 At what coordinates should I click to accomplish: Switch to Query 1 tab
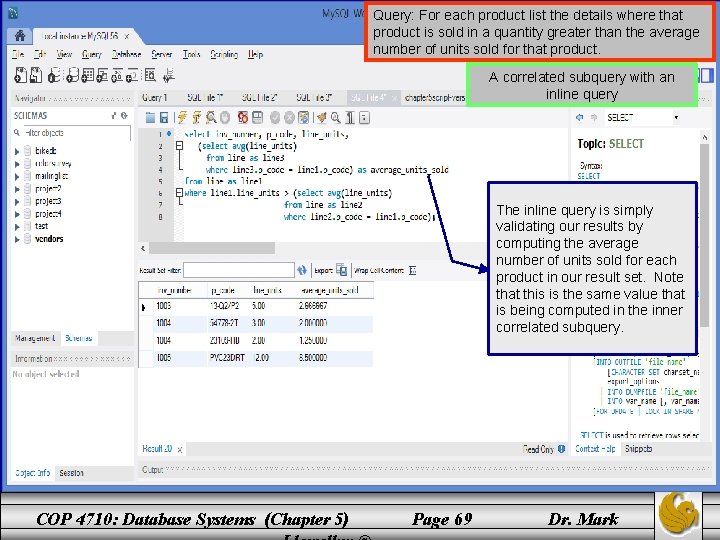(x=155, y=97)
